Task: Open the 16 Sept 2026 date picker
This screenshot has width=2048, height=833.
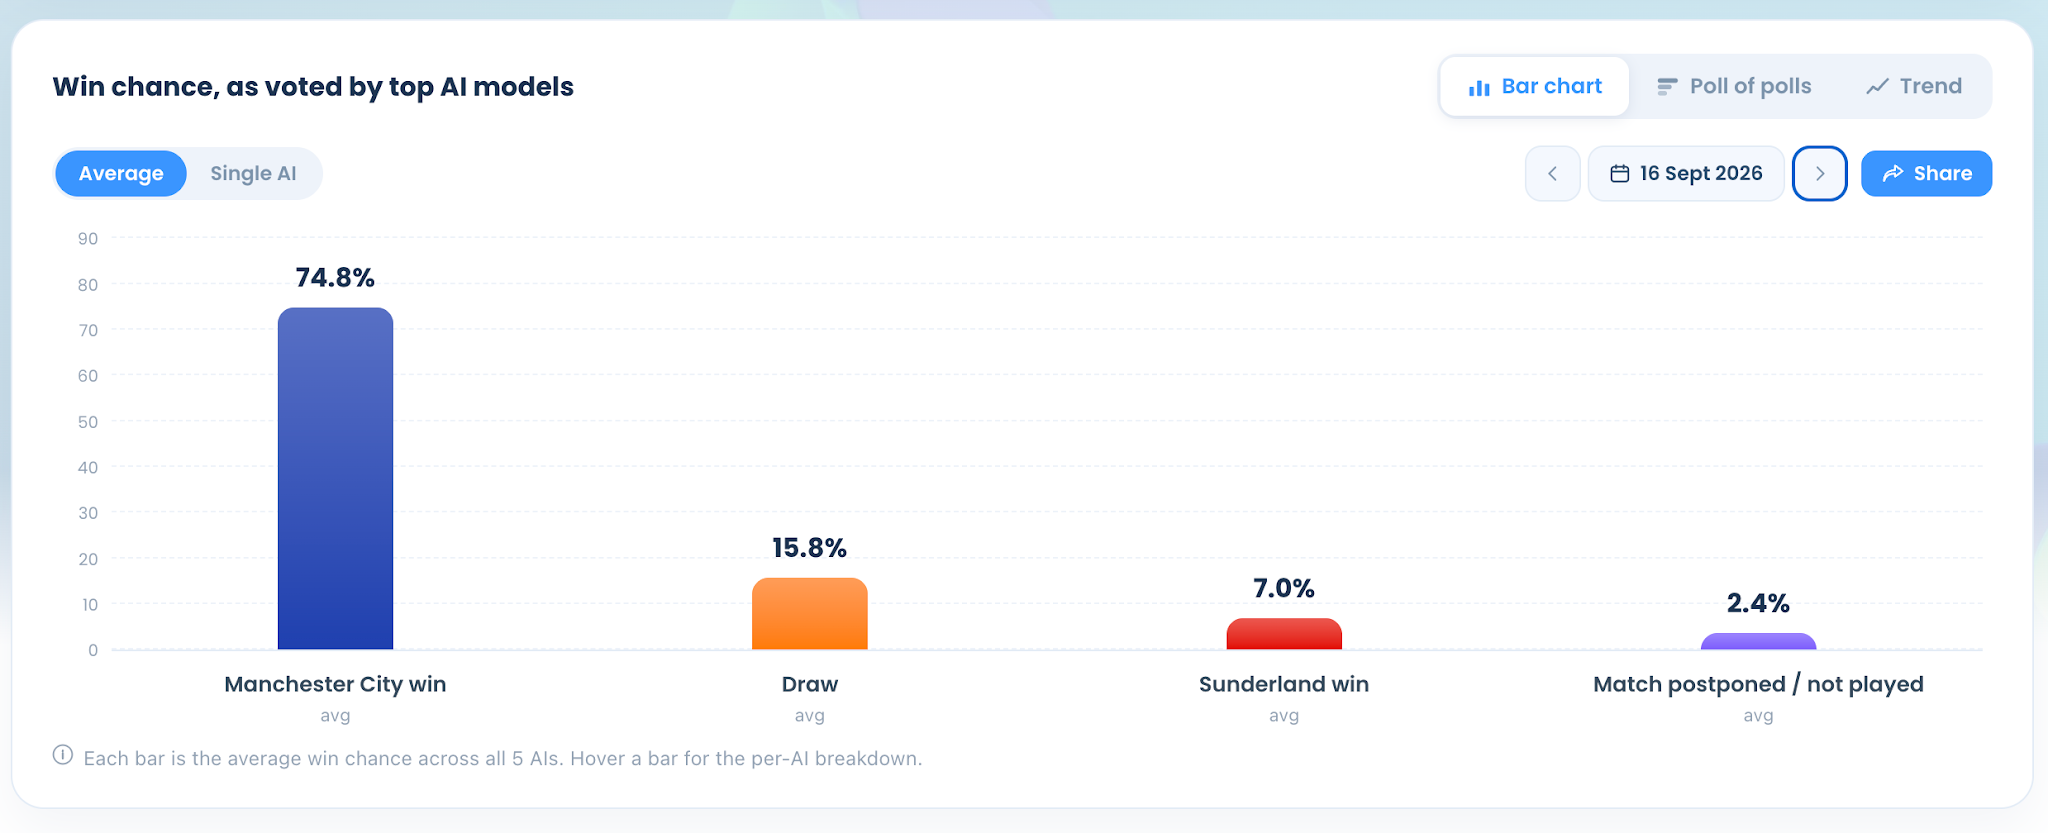Action: (1686, 174)
